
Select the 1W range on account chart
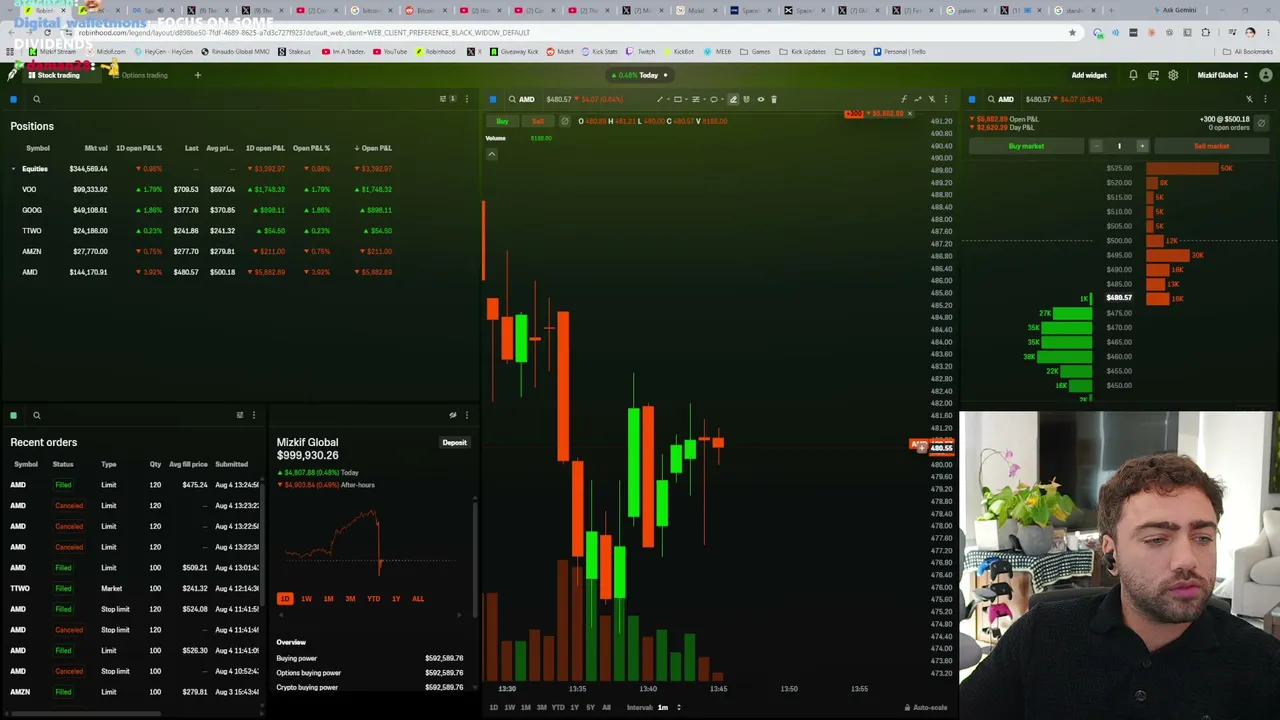[x=306, y=599]
